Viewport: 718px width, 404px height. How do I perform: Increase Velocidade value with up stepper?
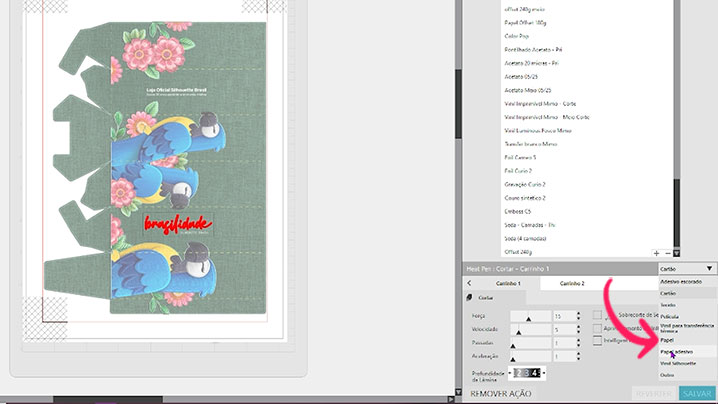[x=578, y=327]
